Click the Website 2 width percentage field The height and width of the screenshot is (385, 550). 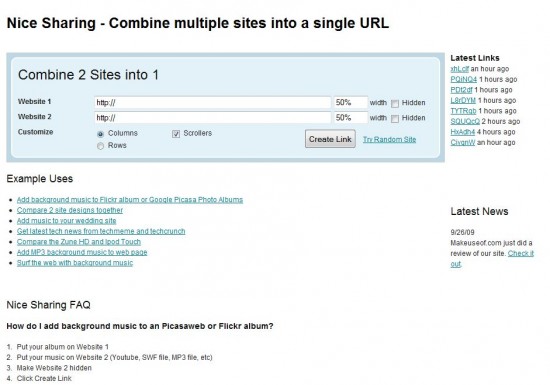[350, 117]
